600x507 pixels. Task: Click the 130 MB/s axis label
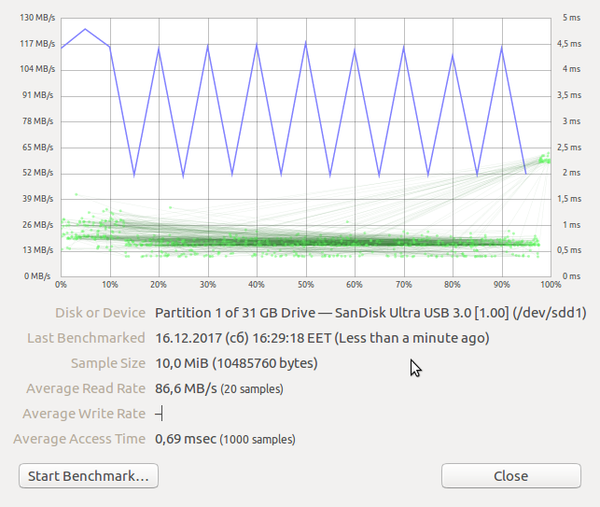(38, 18)
